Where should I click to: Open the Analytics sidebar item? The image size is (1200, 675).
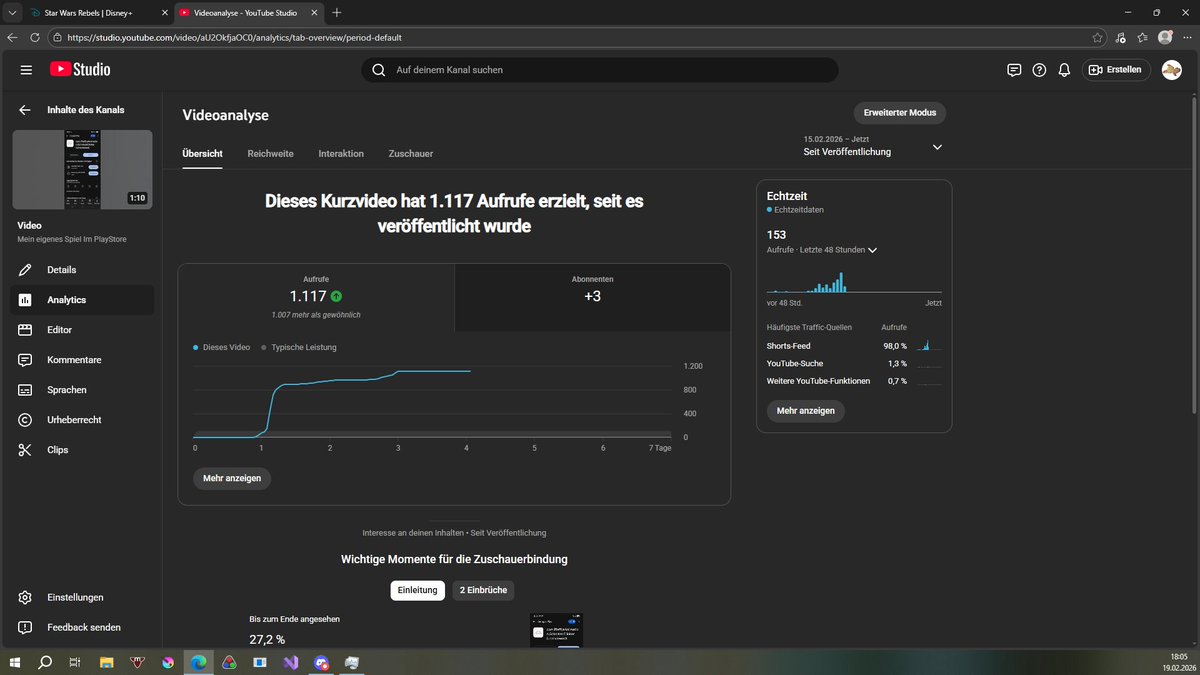(x=82, y=300)
